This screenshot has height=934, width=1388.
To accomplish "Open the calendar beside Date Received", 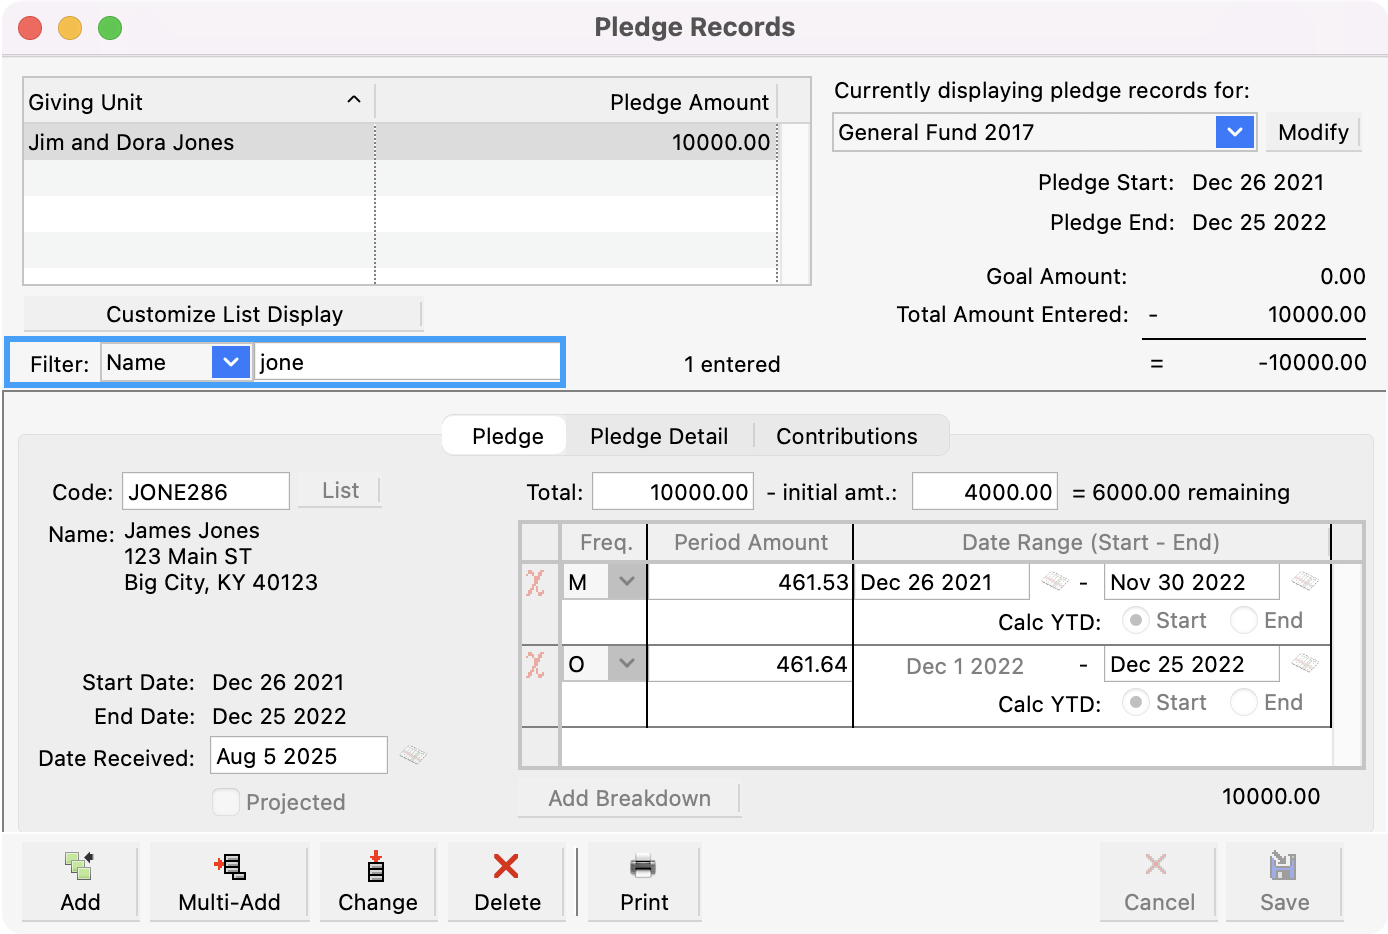I will 414,756.
